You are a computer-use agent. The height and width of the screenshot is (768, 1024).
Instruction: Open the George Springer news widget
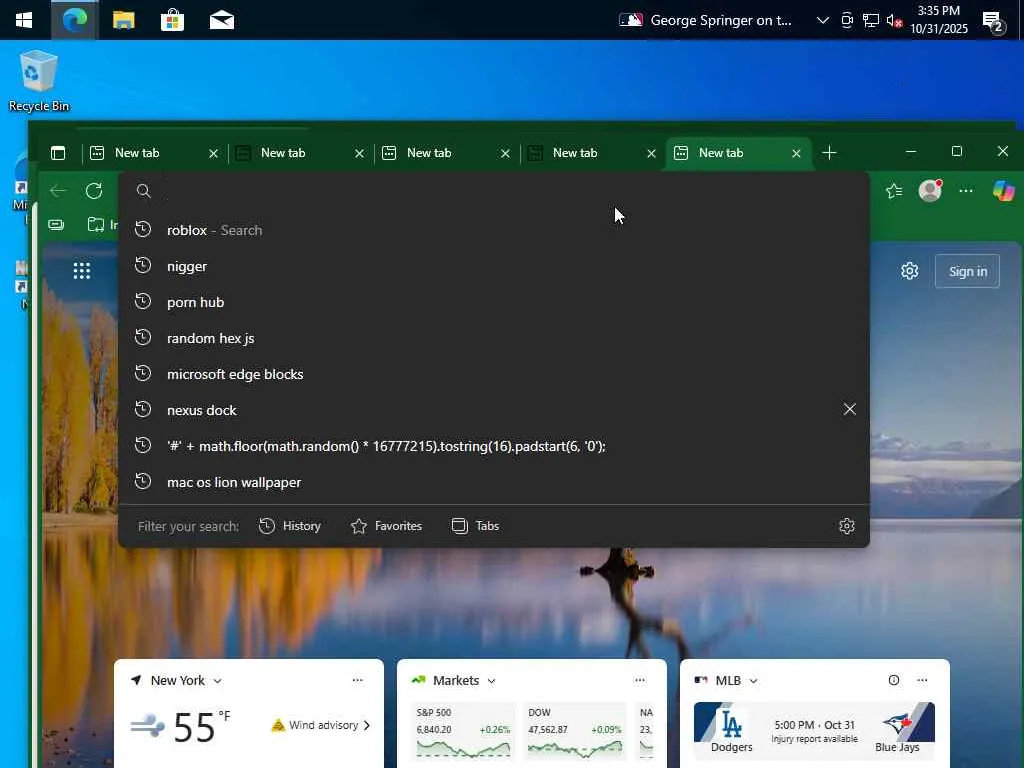tap(705, 20)
